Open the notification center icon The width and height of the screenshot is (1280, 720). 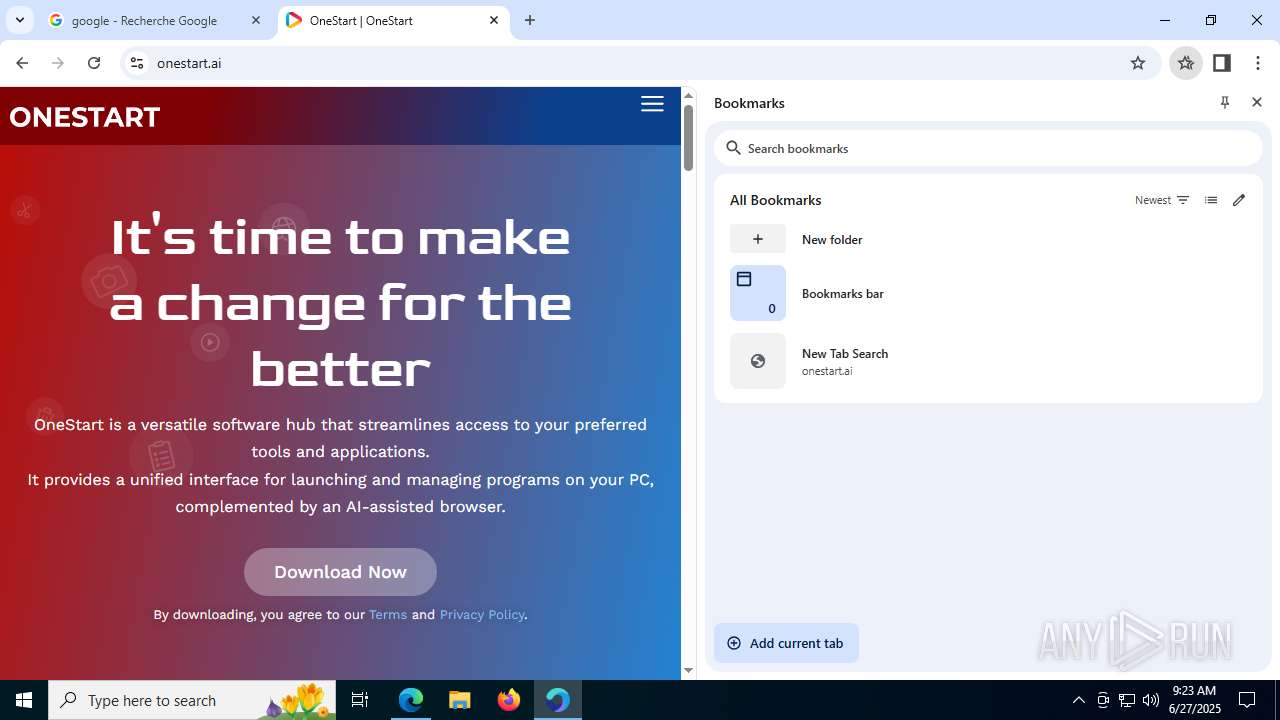pyautogui.click(x=1247, y=700)
